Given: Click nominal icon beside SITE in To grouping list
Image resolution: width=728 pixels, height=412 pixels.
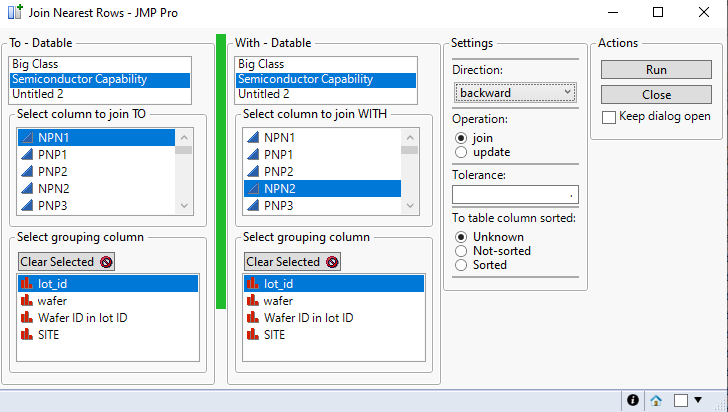Looking at the screenshot, I should click(x=26, y=335).
